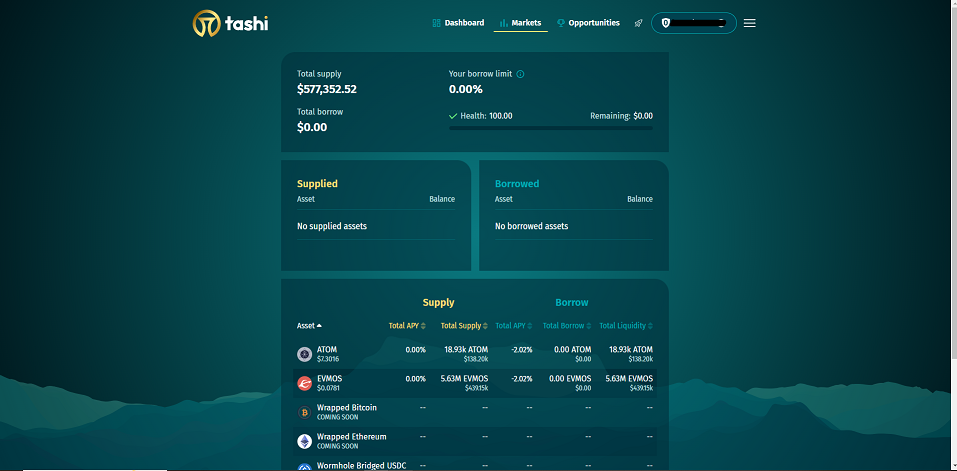Click the ATOM token icon
This screenshot has height=471, width=957.
coord(304,354)
